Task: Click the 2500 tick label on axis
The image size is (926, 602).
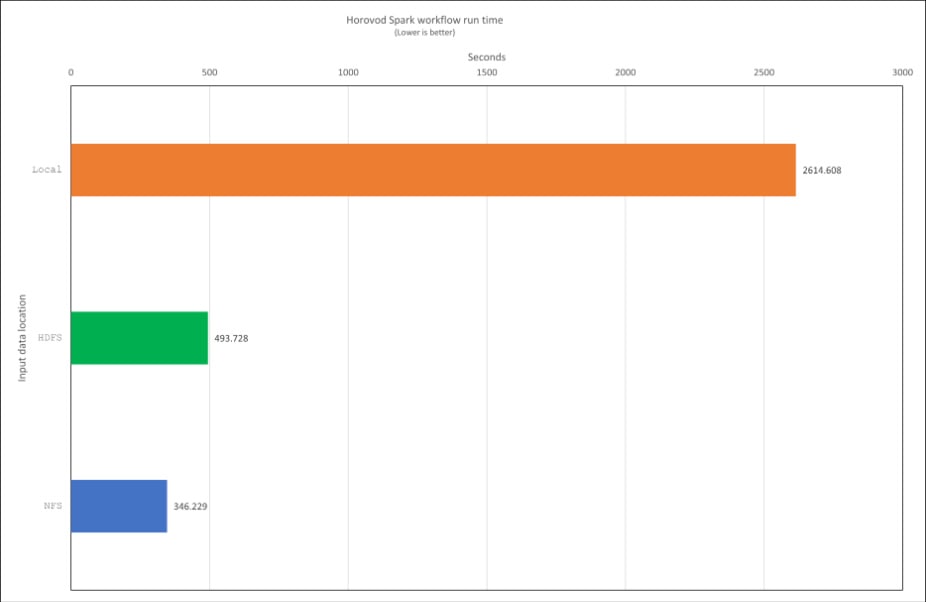Action: [764, 73]
